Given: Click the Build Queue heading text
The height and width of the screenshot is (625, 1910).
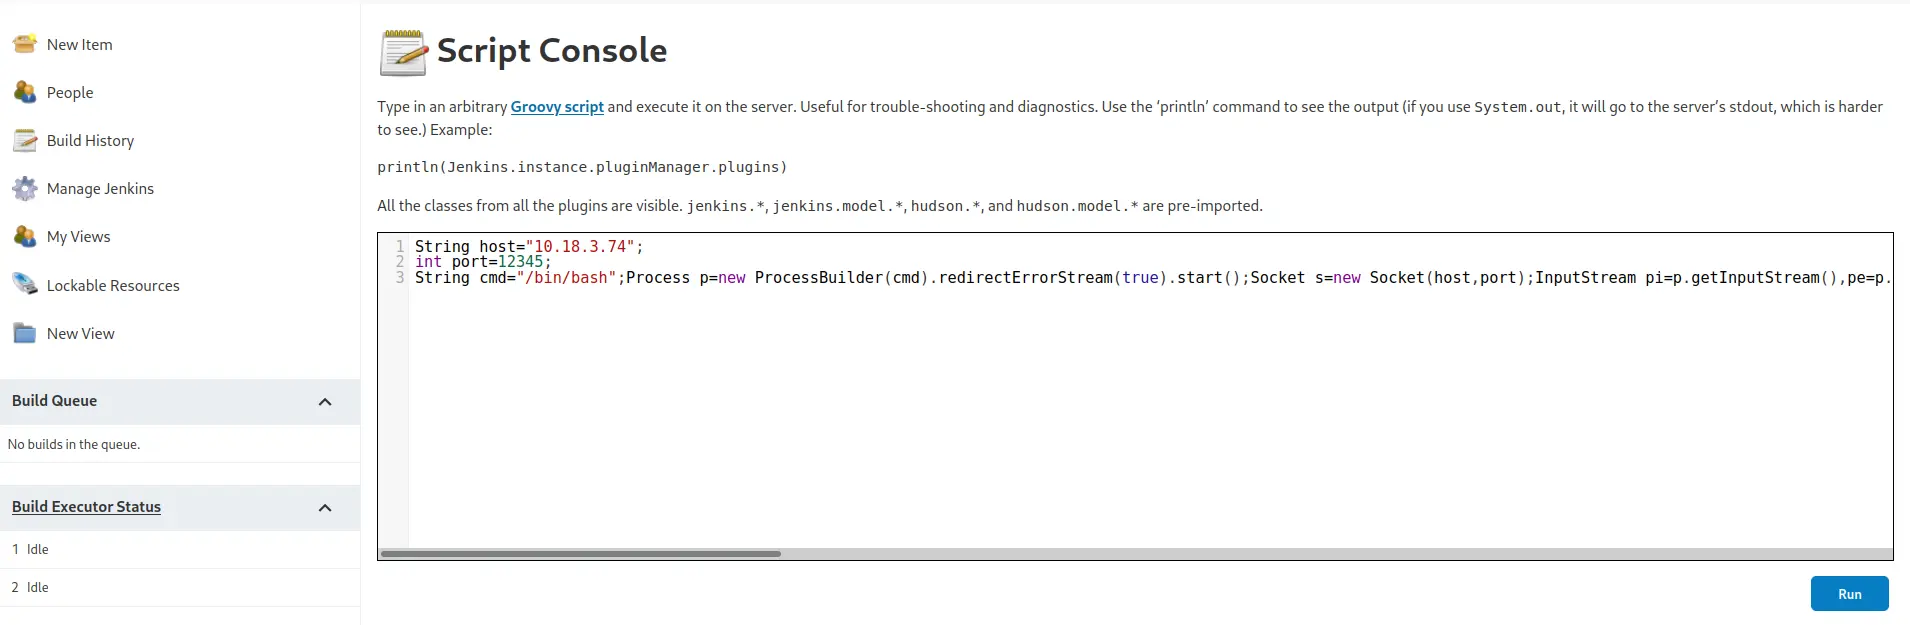Looking at the screenshot, I should click(55, 400).
